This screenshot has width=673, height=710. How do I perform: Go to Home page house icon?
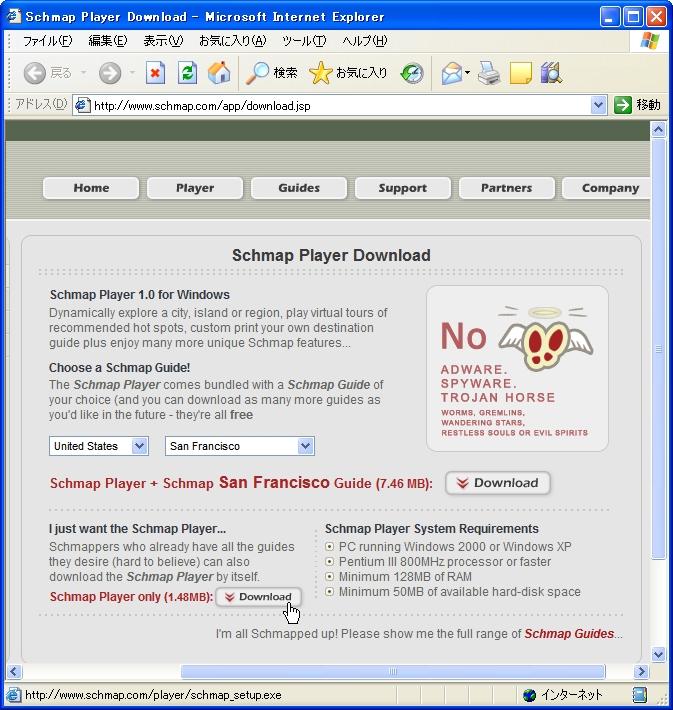(219, 72)
